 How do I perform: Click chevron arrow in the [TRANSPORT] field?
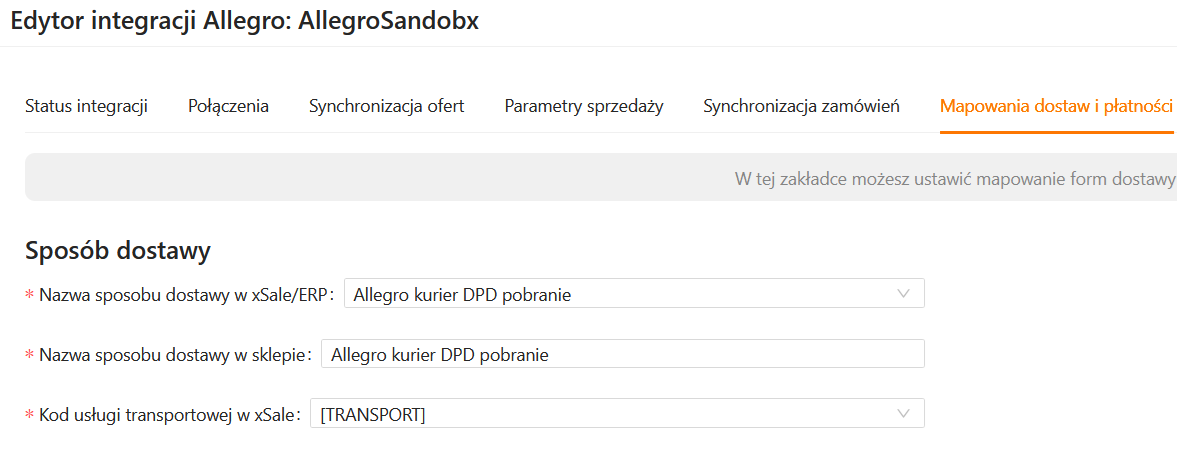(904, 414)
